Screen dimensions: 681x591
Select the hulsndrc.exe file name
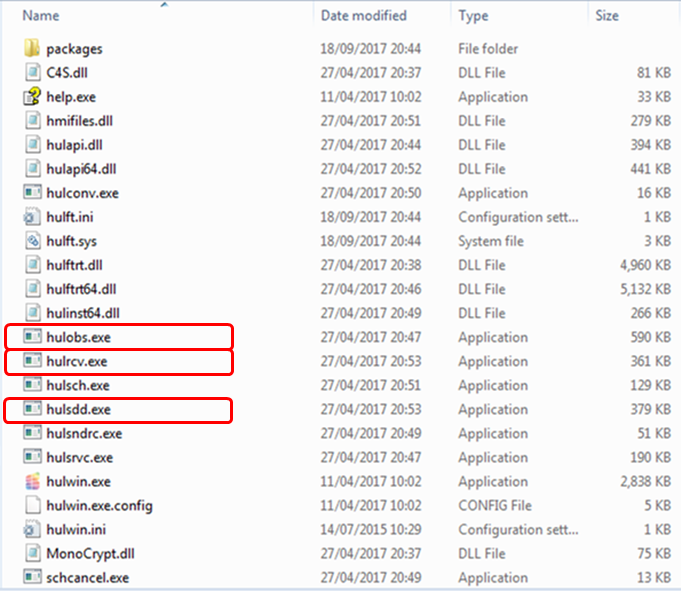coord(84,433)
